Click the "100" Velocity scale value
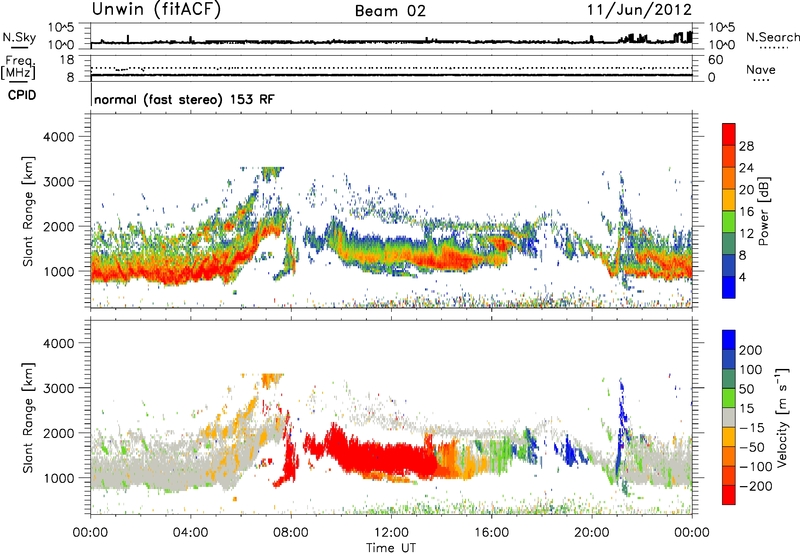The height and width of the screenshot is (554, 800). click(751, 370)
